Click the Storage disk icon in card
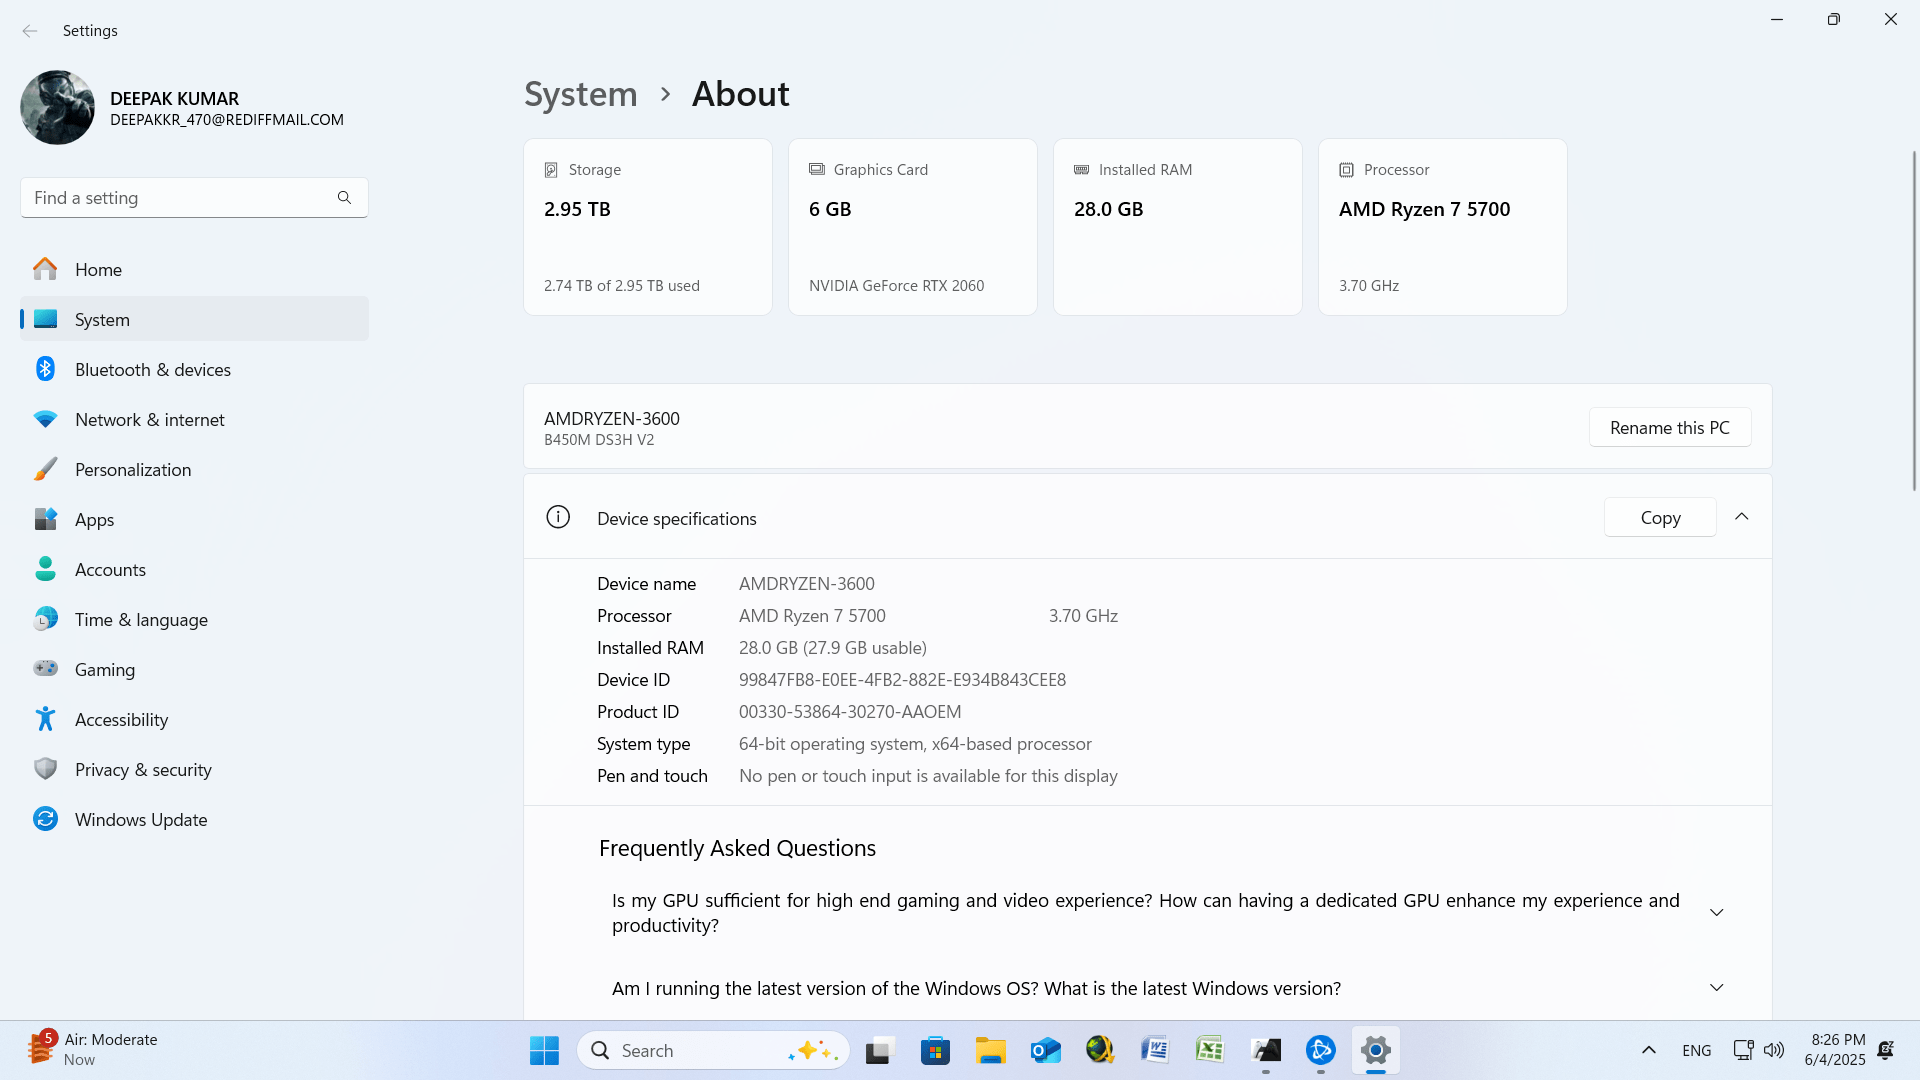Viewport: 1920px width, 1080px height. tap(551, 170)
